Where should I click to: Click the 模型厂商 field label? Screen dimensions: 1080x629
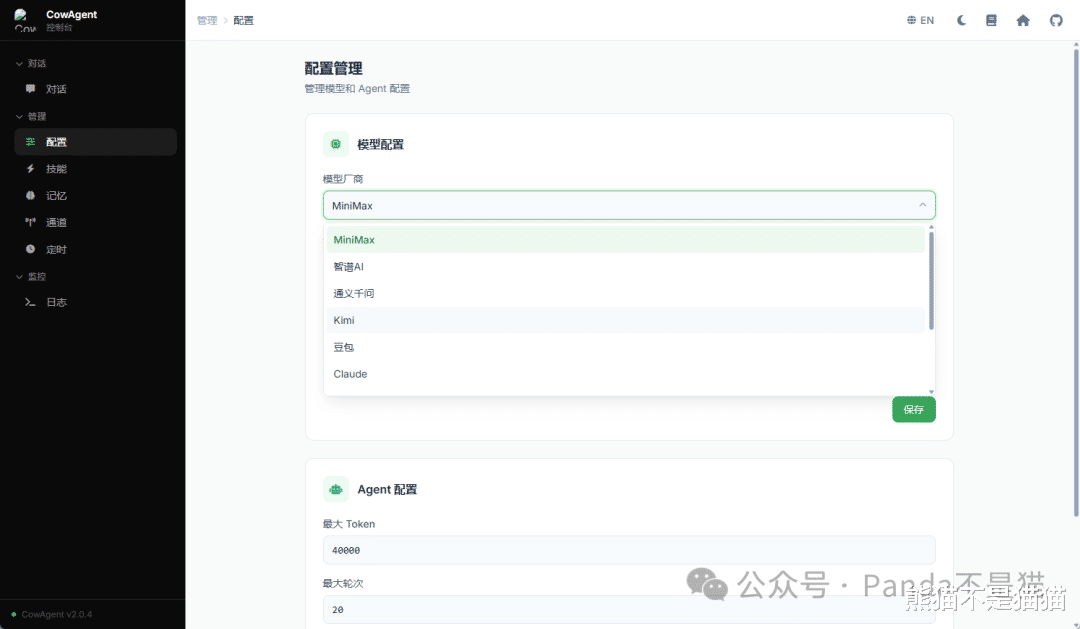coord(343,178)
